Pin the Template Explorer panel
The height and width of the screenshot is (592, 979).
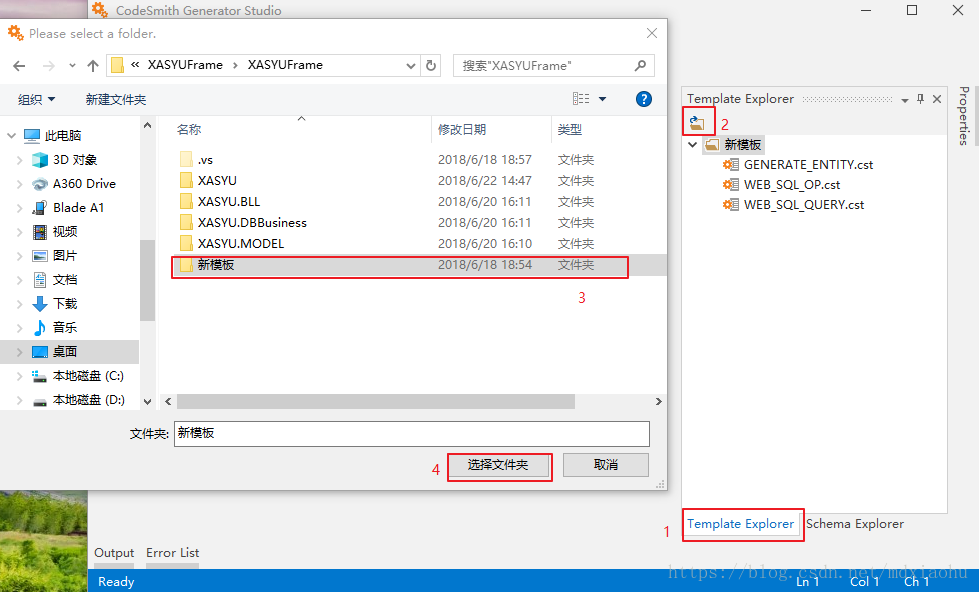920,99
